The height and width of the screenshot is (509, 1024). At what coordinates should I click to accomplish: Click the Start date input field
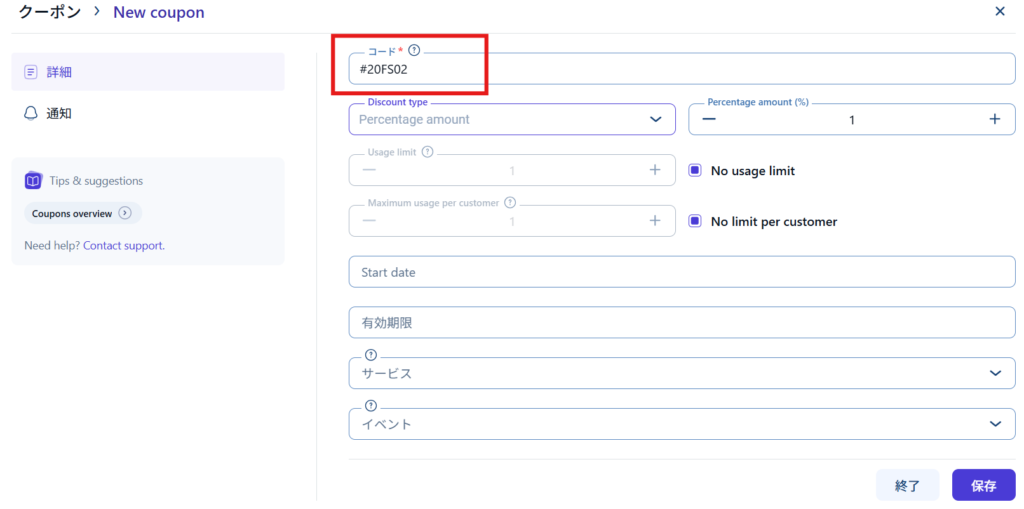pos(680,272)
